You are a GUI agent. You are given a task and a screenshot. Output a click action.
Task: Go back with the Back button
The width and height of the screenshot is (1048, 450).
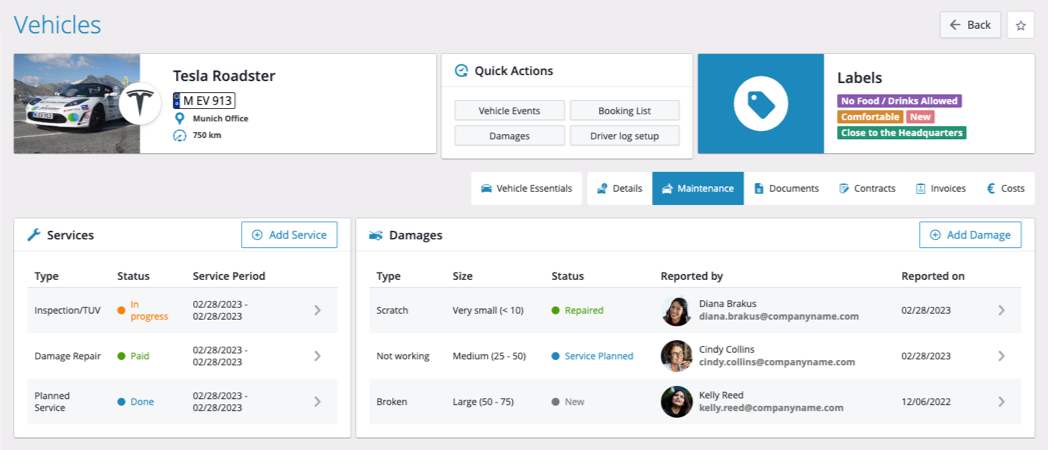click(970, 25)
